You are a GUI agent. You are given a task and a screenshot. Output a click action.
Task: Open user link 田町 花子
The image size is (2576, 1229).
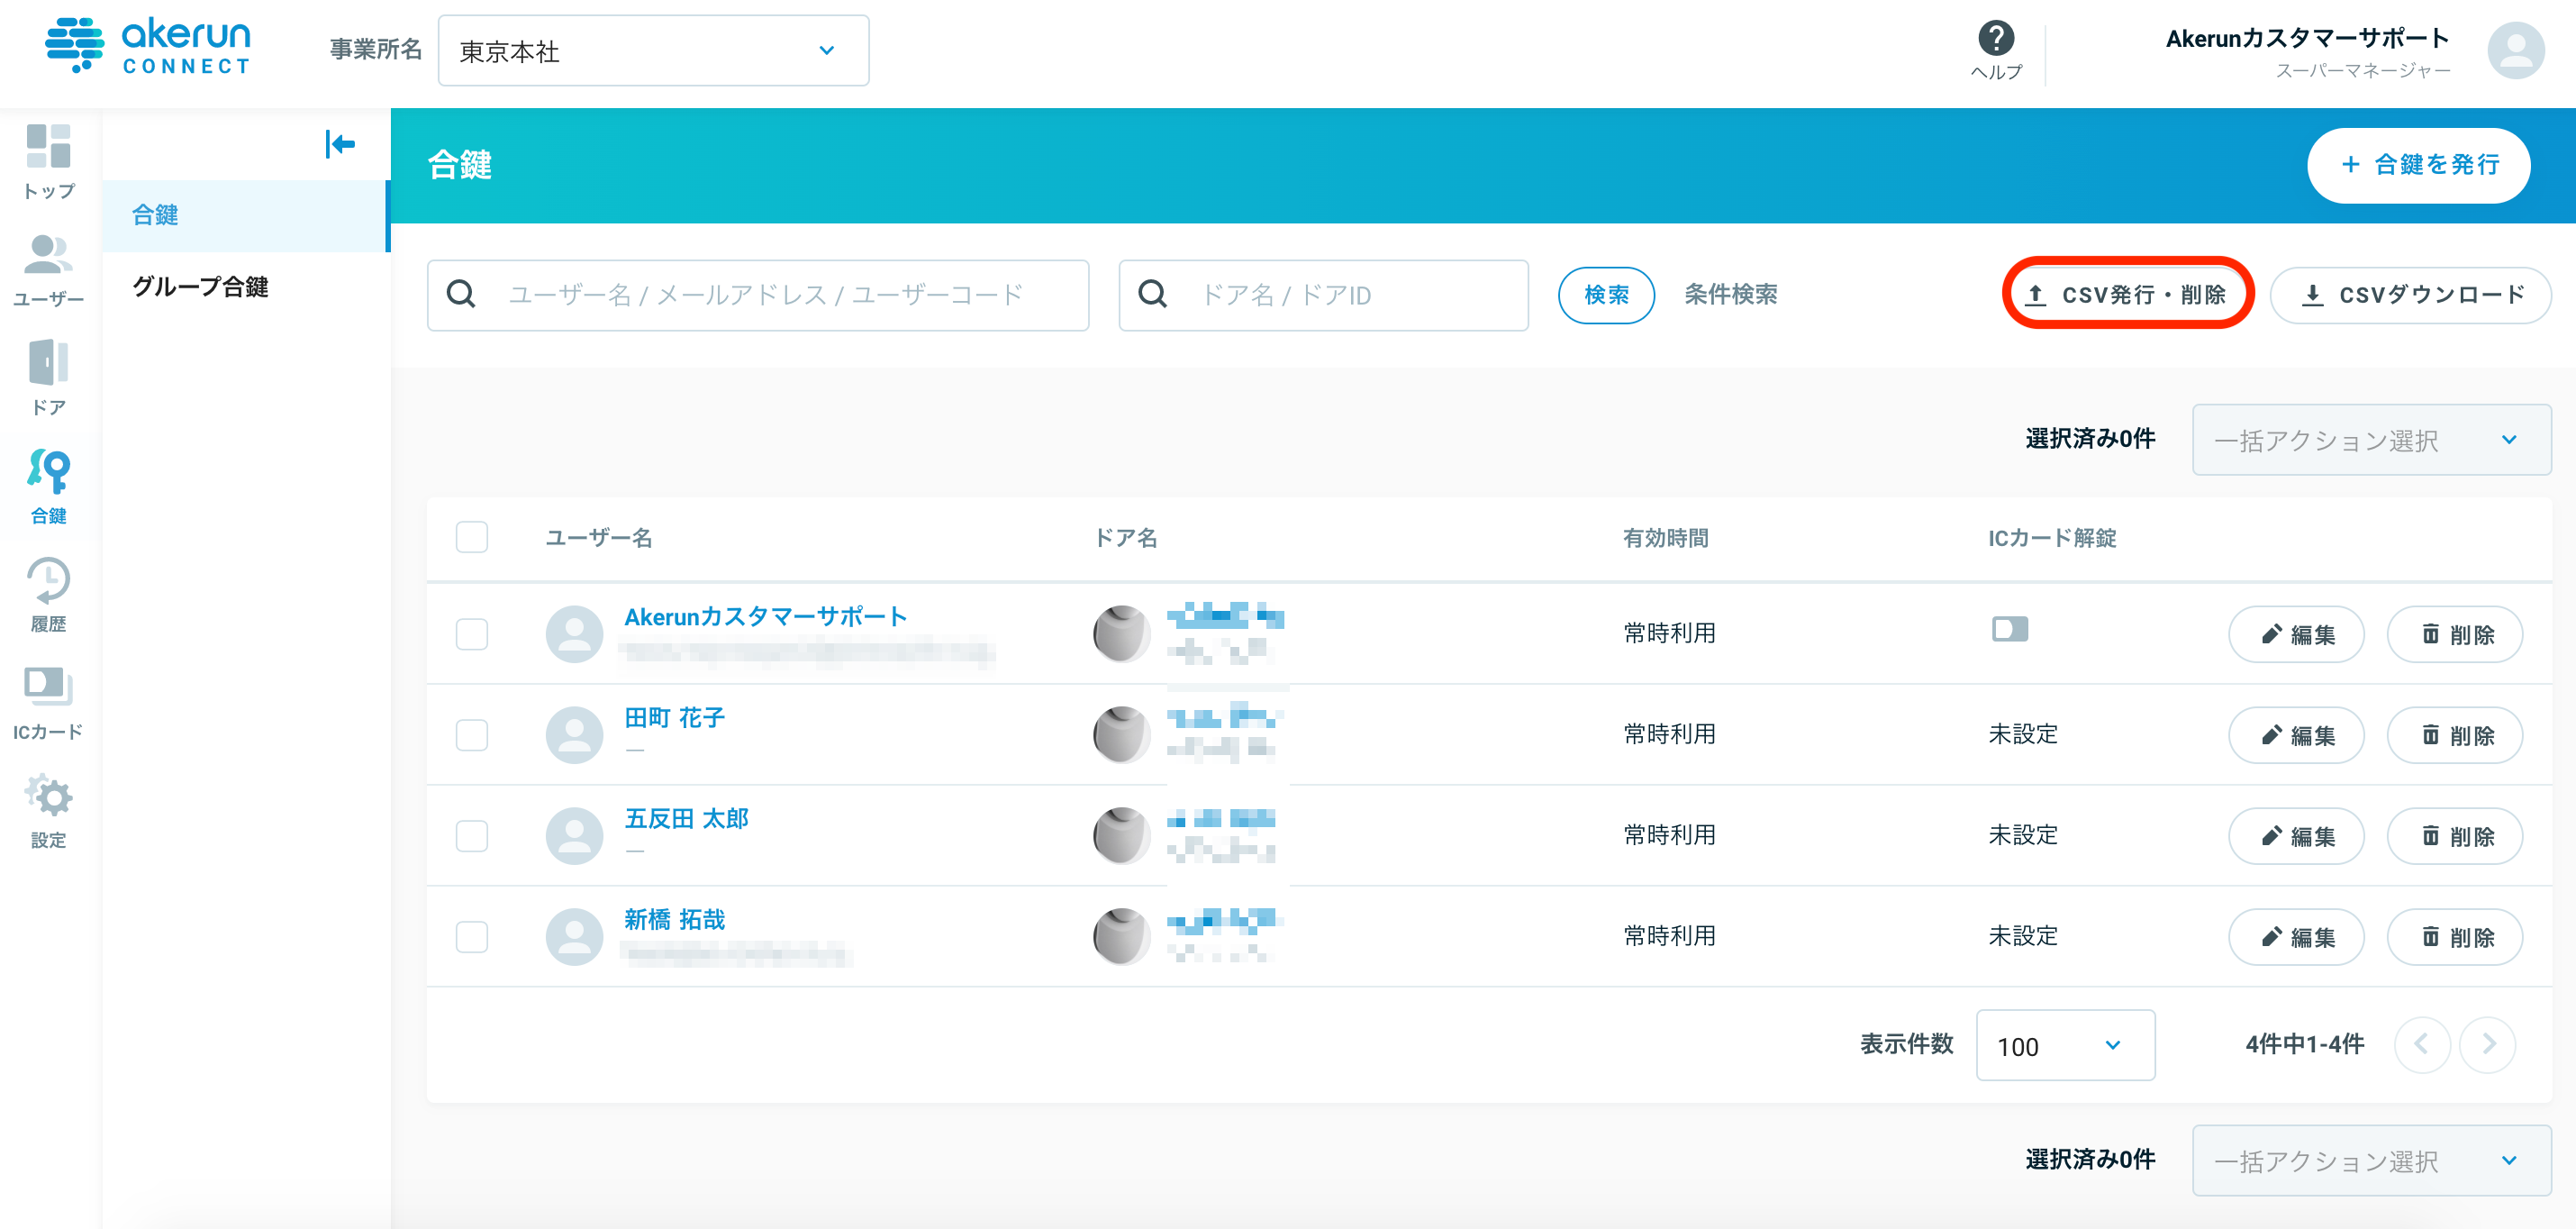(674, 718)
